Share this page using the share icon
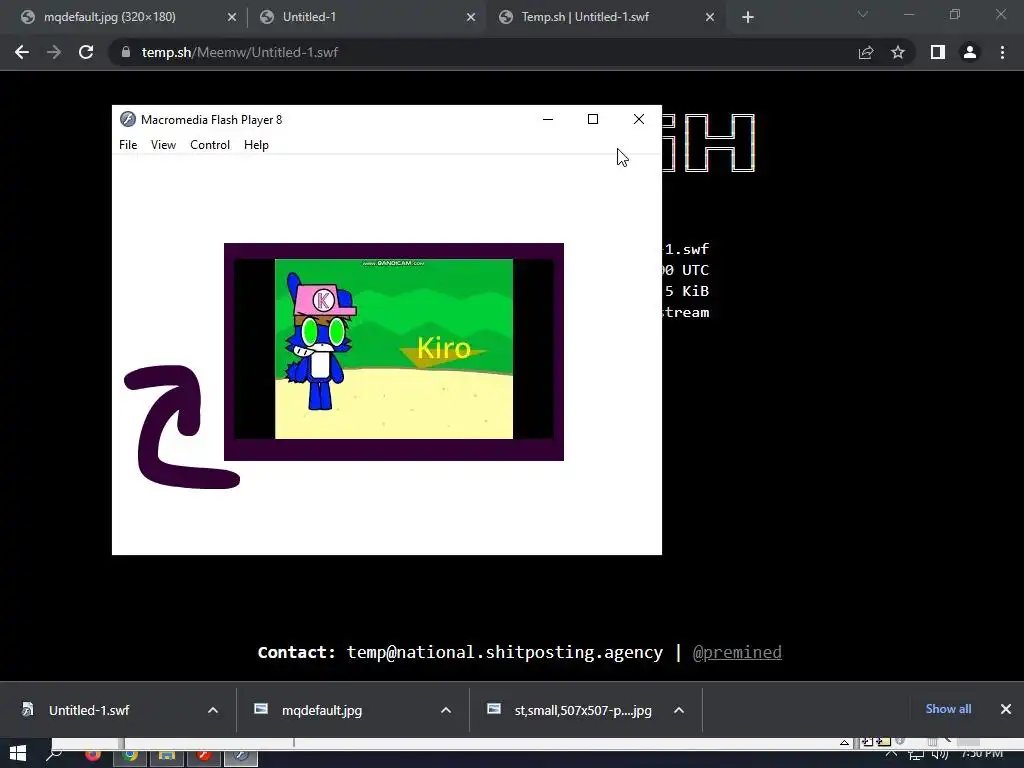 (866, 52)
